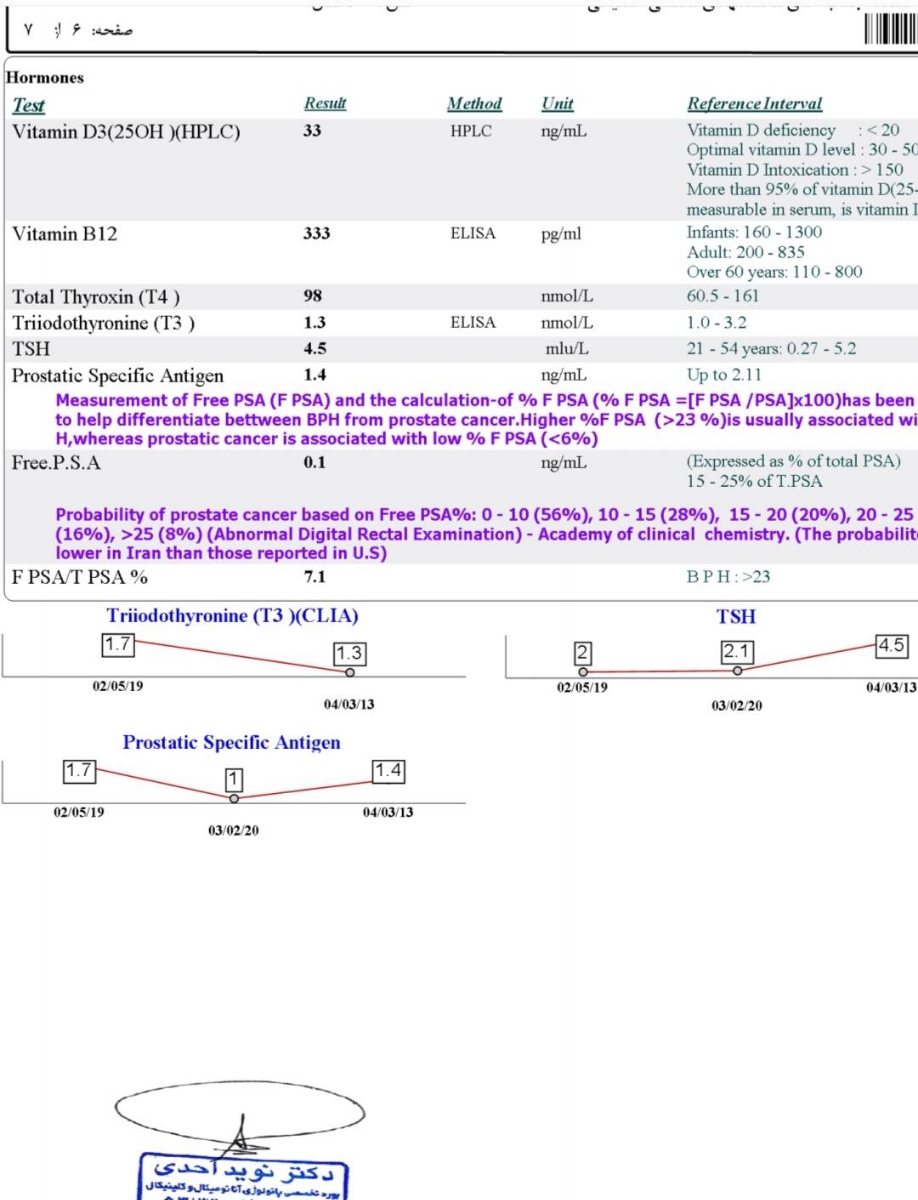Click the pg/ml unit for Vitamin B12

pos(562,234)
